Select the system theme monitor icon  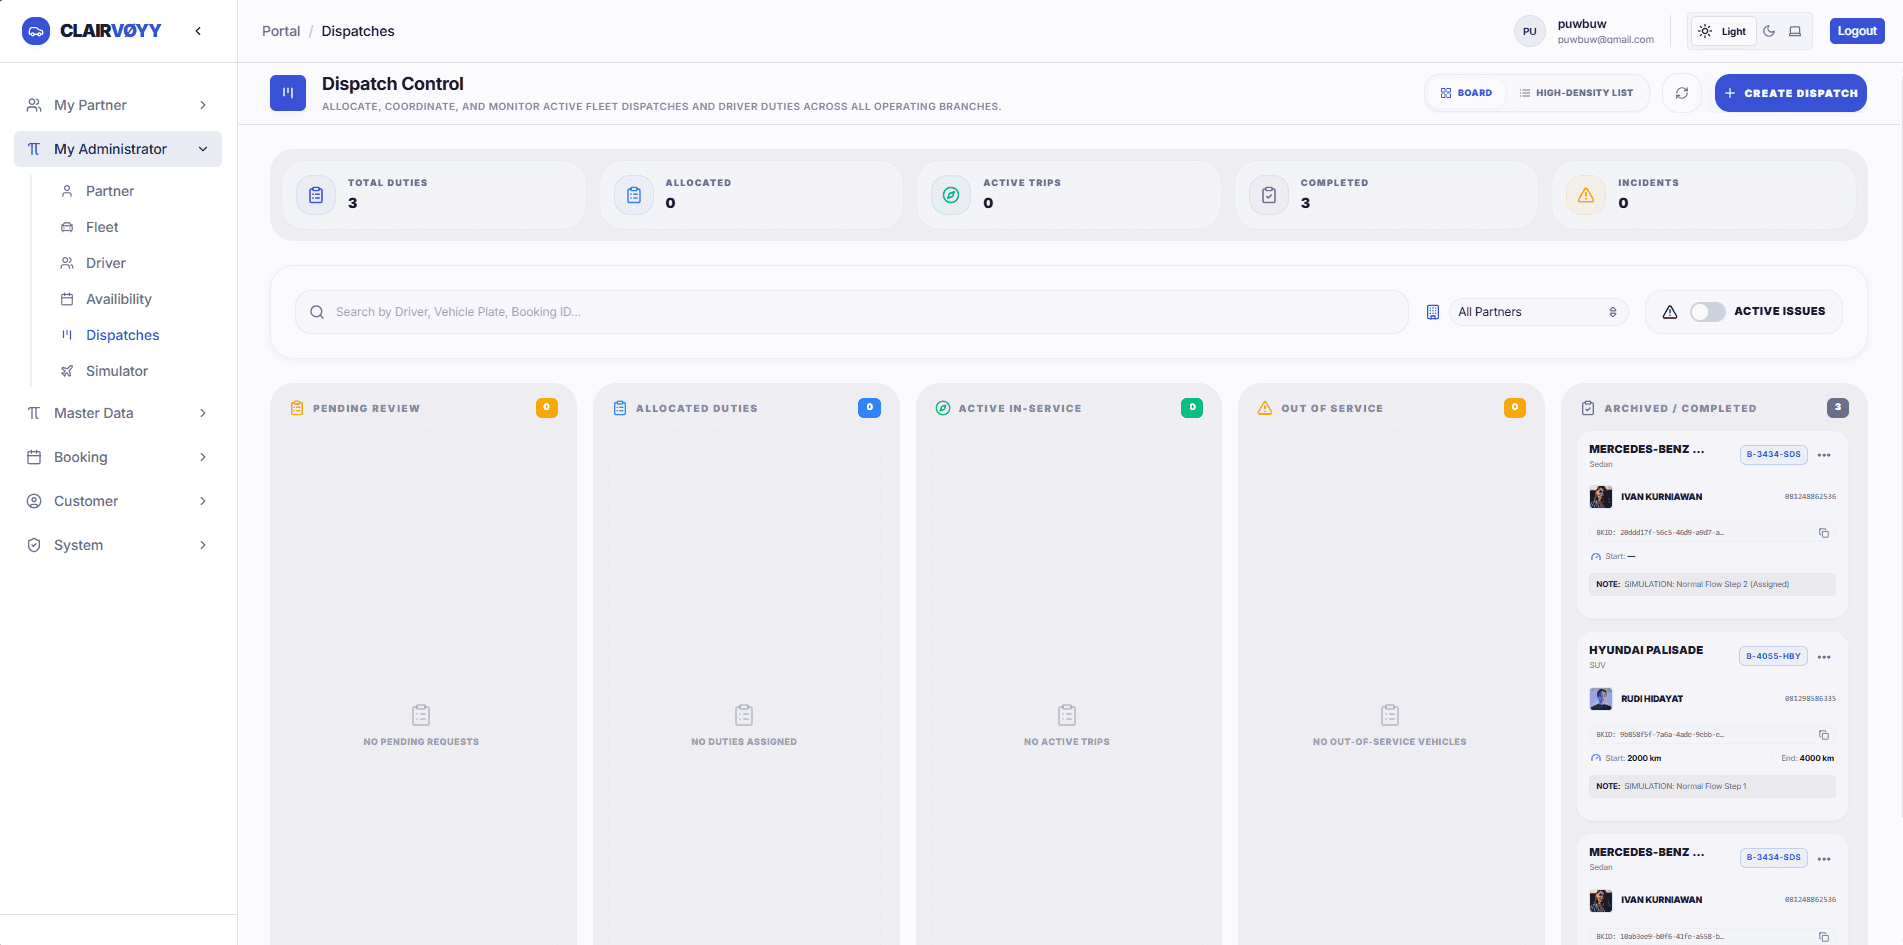(x=1795, y=31)
